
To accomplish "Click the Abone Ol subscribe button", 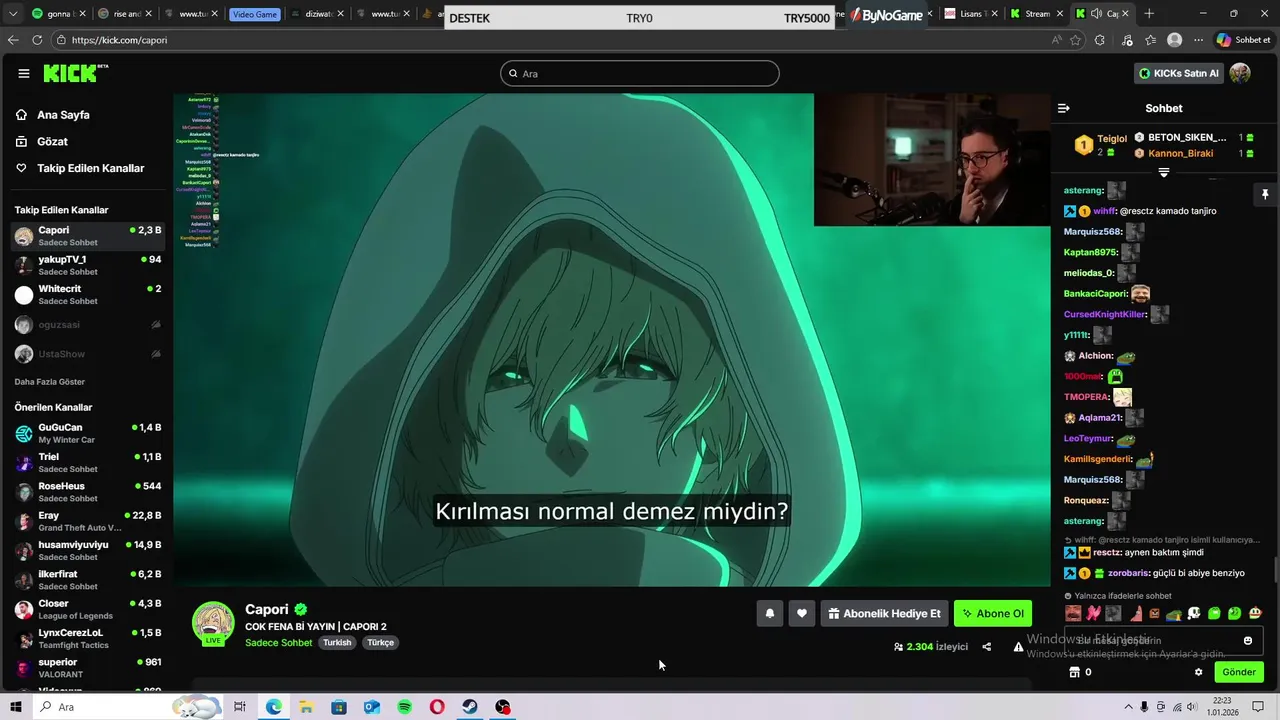I will coord(993,614).
